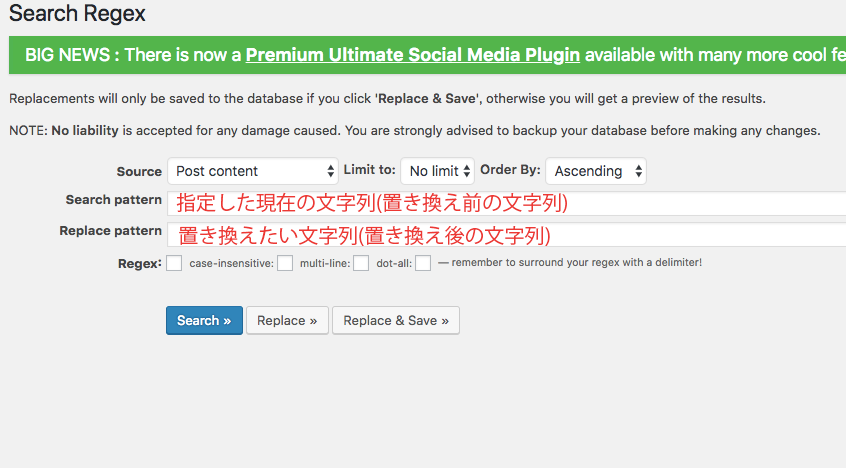The width and height of the screenshot is (846, 468).
Task: Click the Limit to dropdown arrows icon
Action: 466,171
